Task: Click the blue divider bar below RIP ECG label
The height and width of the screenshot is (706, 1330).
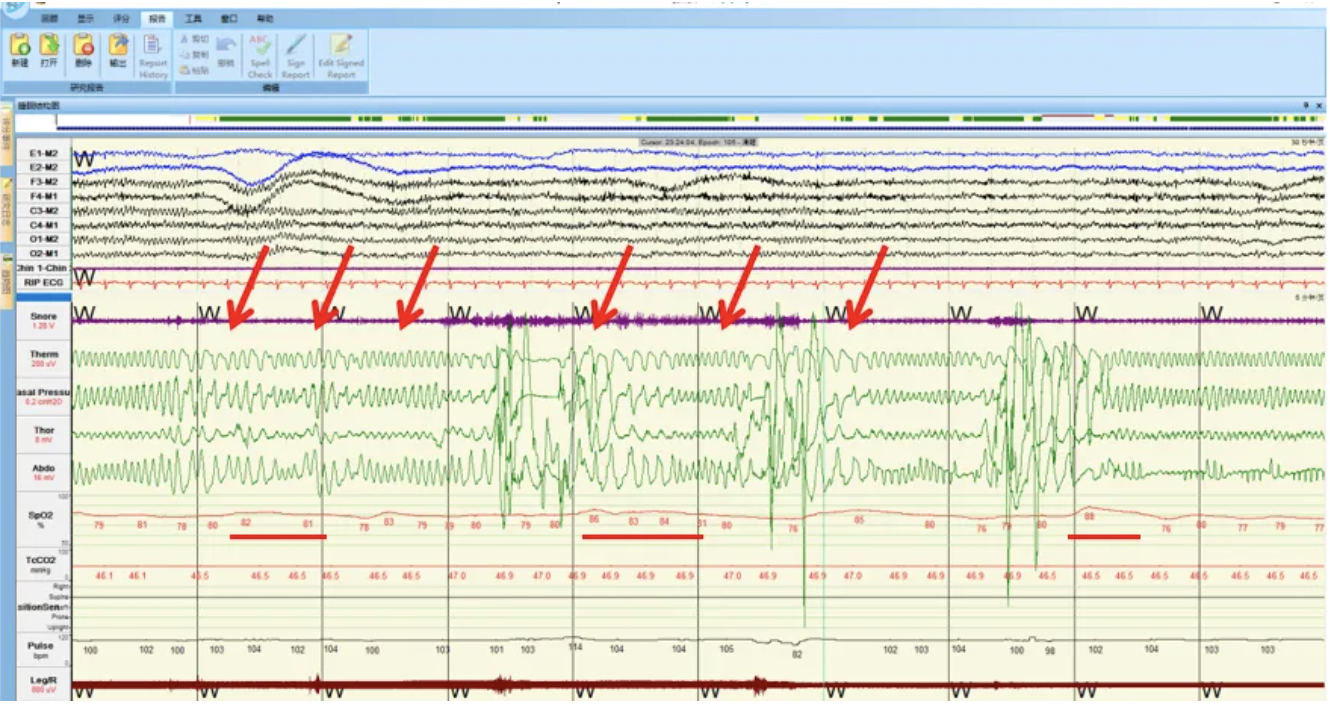Action: coord(44,296)
